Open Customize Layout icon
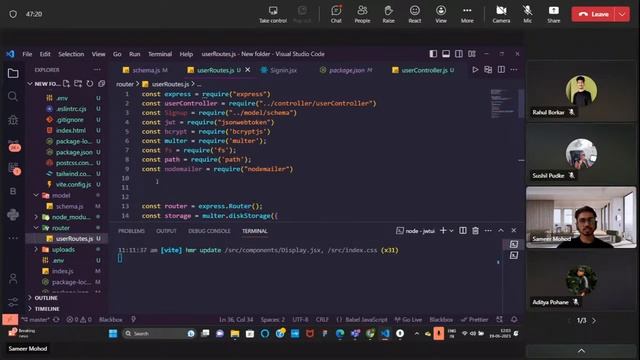 click(x=472, y=54)
